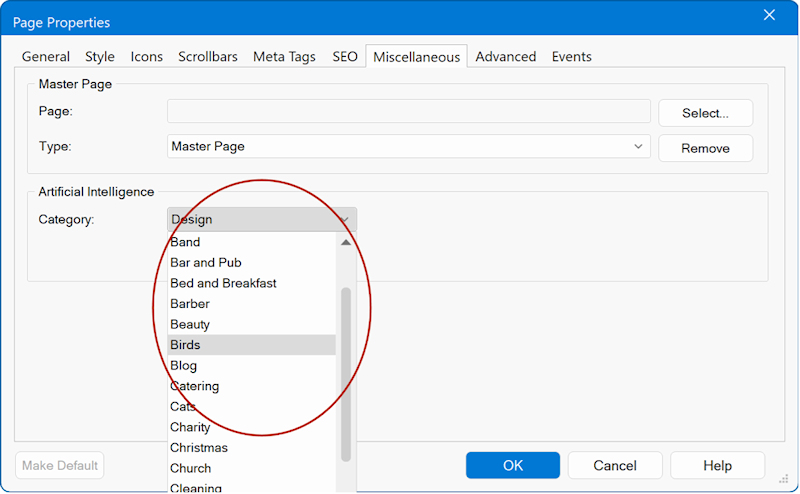Open the Advanced tab
The image size is (800, 494).
tap(505, 57)
